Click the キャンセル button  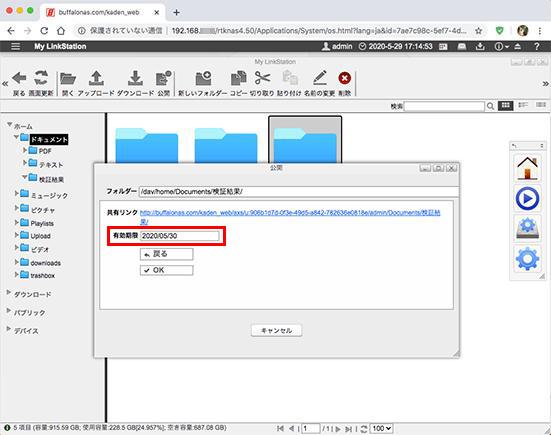pyautogui.click(x=276, y=330)
